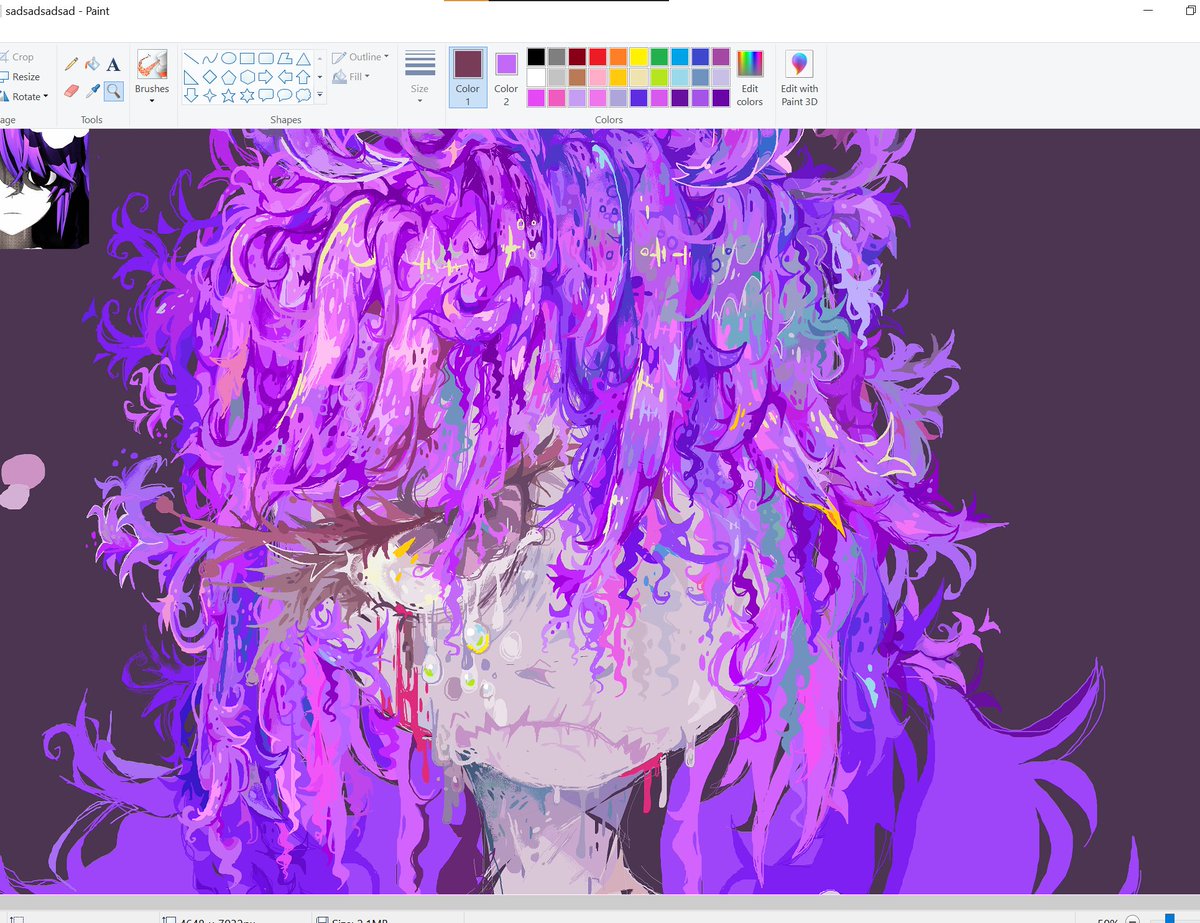Click the Resize button
The image size is (1200, 923).
click(20, 77)
